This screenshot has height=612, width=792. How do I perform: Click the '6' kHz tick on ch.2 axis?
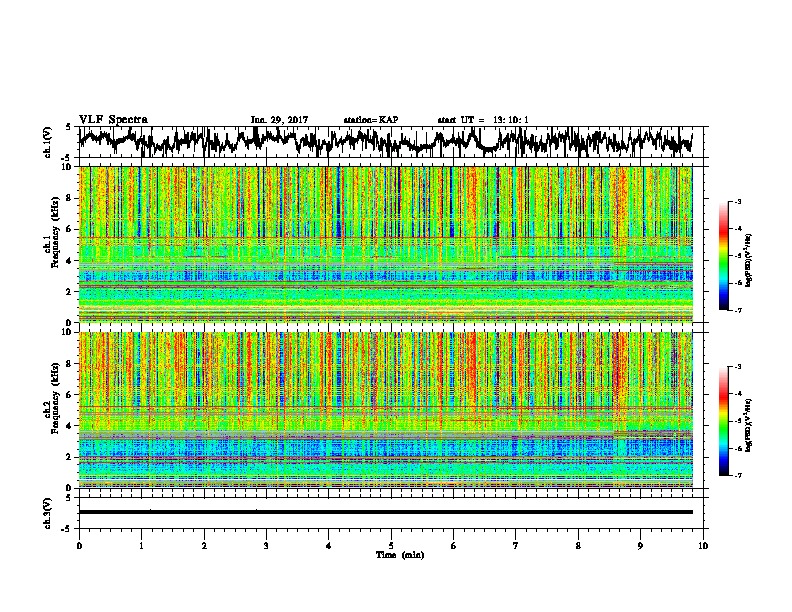point(70,395)
